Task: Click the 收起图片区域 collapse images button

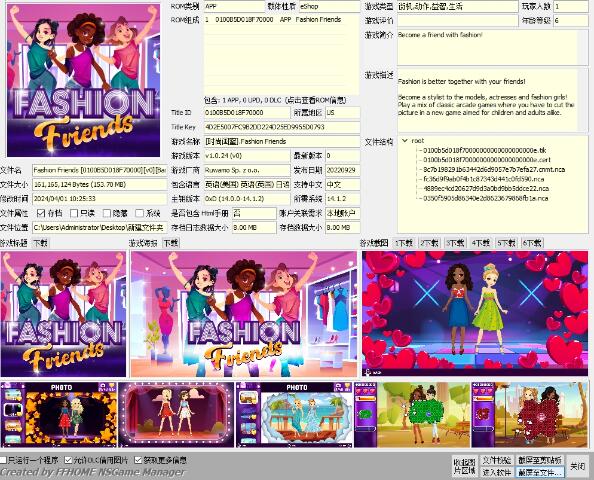Action: point(465,466)
